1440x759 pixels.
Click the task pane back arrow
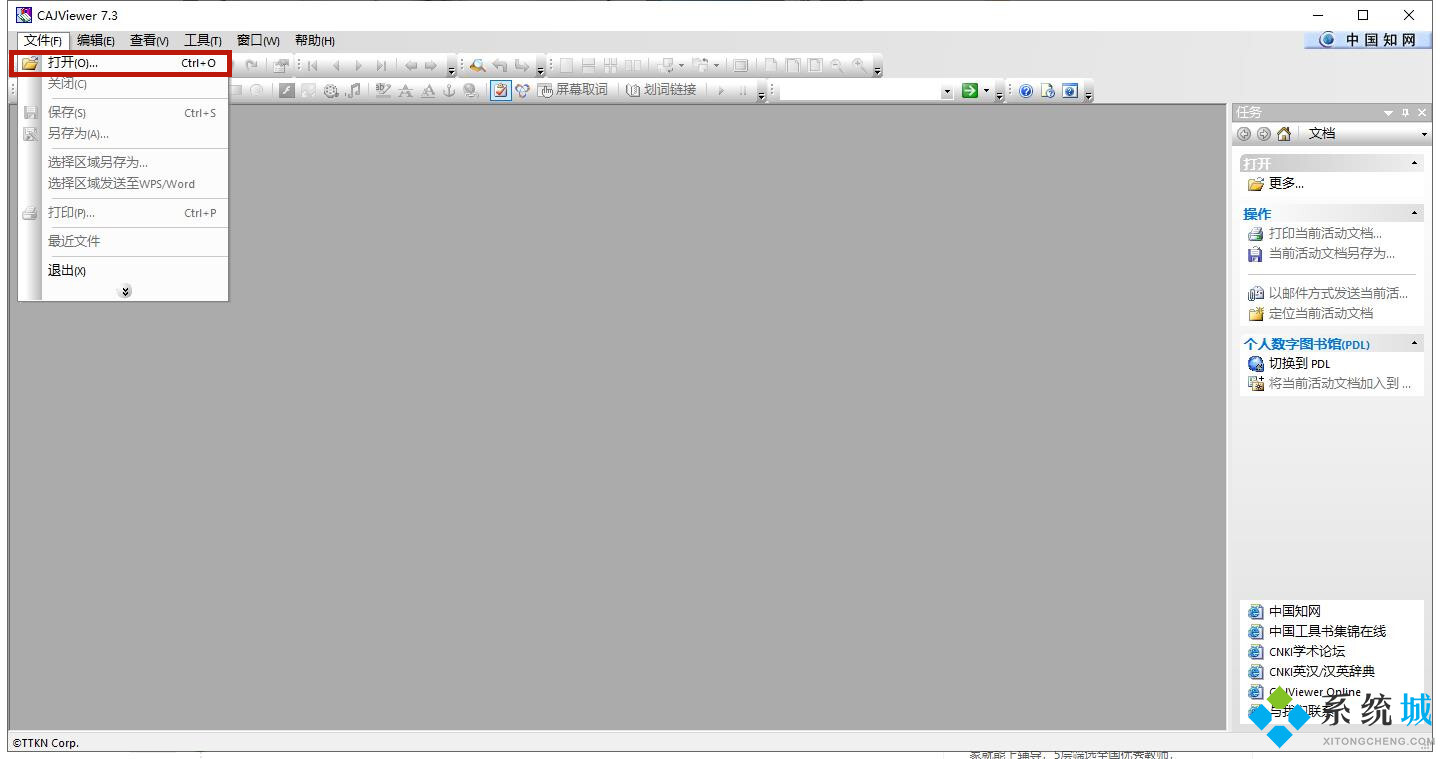1244,134
